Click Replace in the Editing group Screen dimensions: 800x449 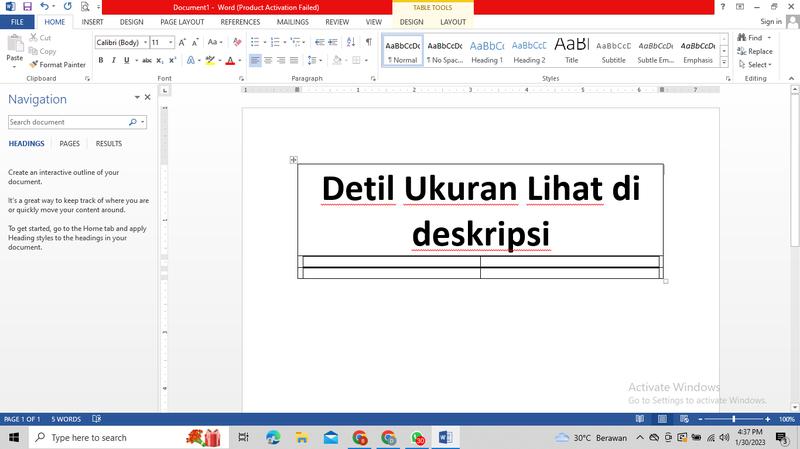click(x=755, y=51)
